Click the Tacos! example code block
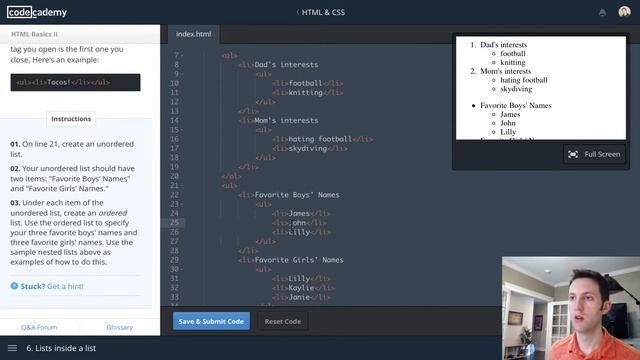Viewport: 640px width, 360px height. pyautogui.click(x=76, y=82)
